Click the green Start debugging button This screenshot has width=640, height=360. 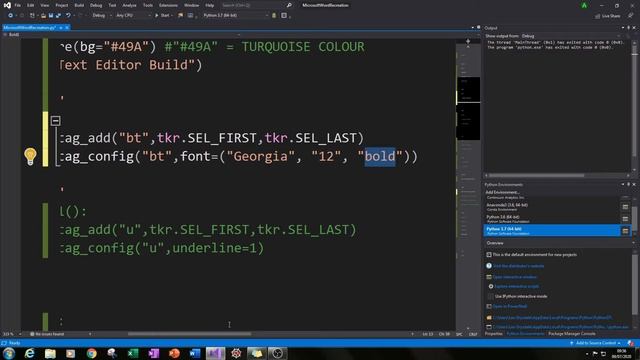tap(162, 16)
